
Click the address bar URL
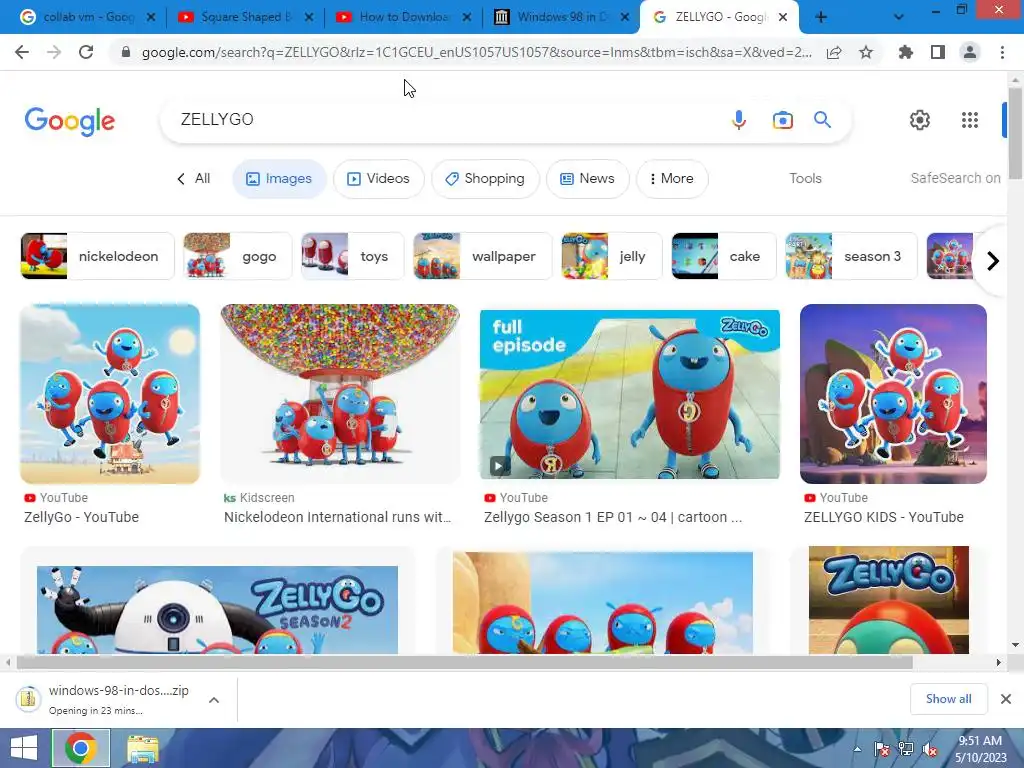(x=476, y=52)
